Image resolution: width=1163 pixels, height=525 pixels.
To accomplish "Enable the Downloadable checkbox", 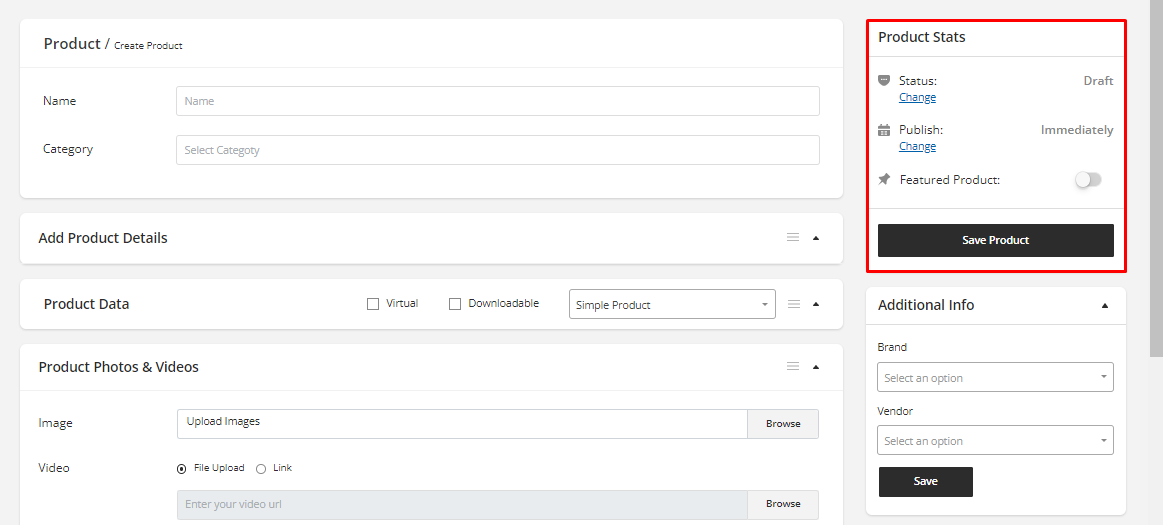I will coord(455,304).
